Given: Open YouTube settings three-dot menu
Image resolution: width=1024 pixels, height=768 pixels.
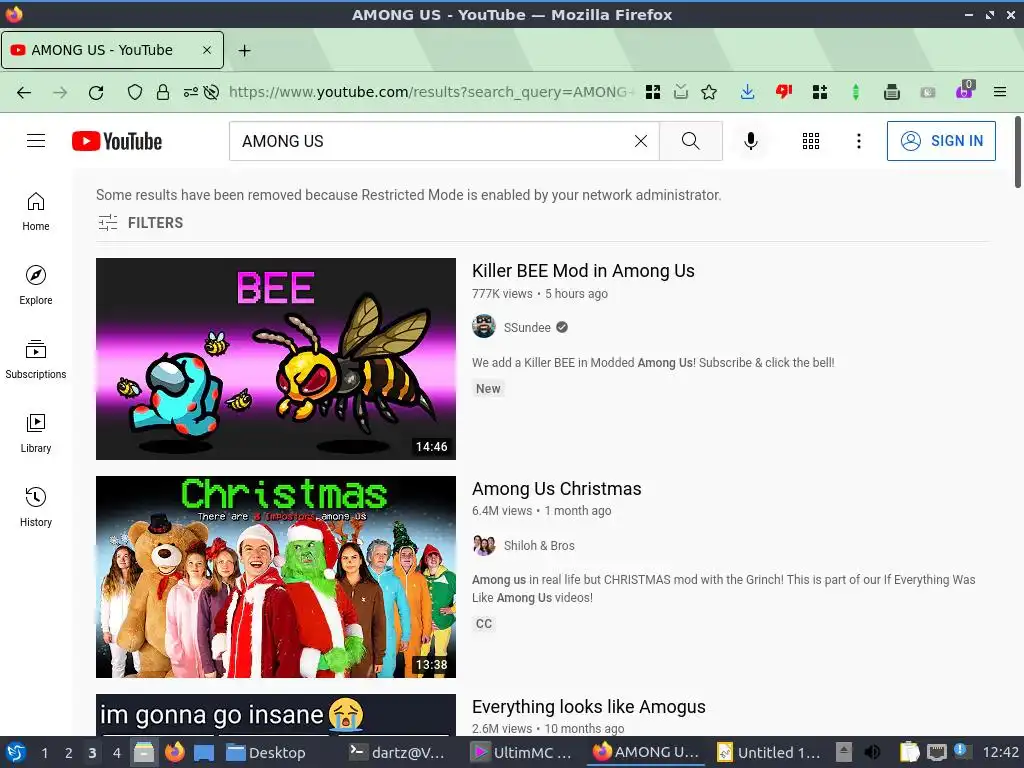Looking at the screenshot, I should click(859, 141).
